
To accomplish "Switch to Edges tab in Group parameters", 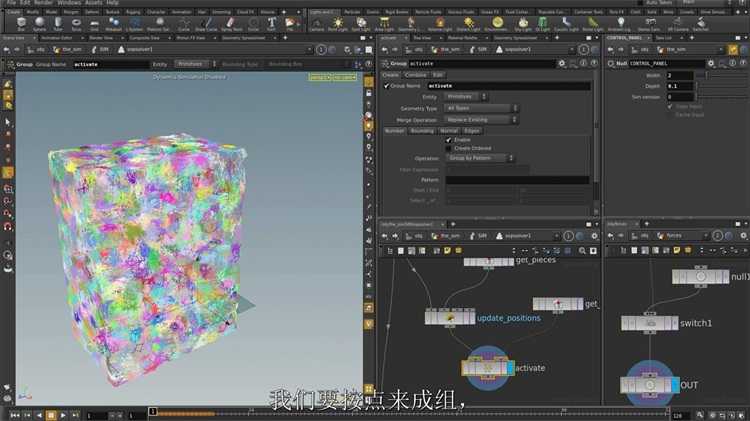I will pyautogui.click(x=472, y=131).
